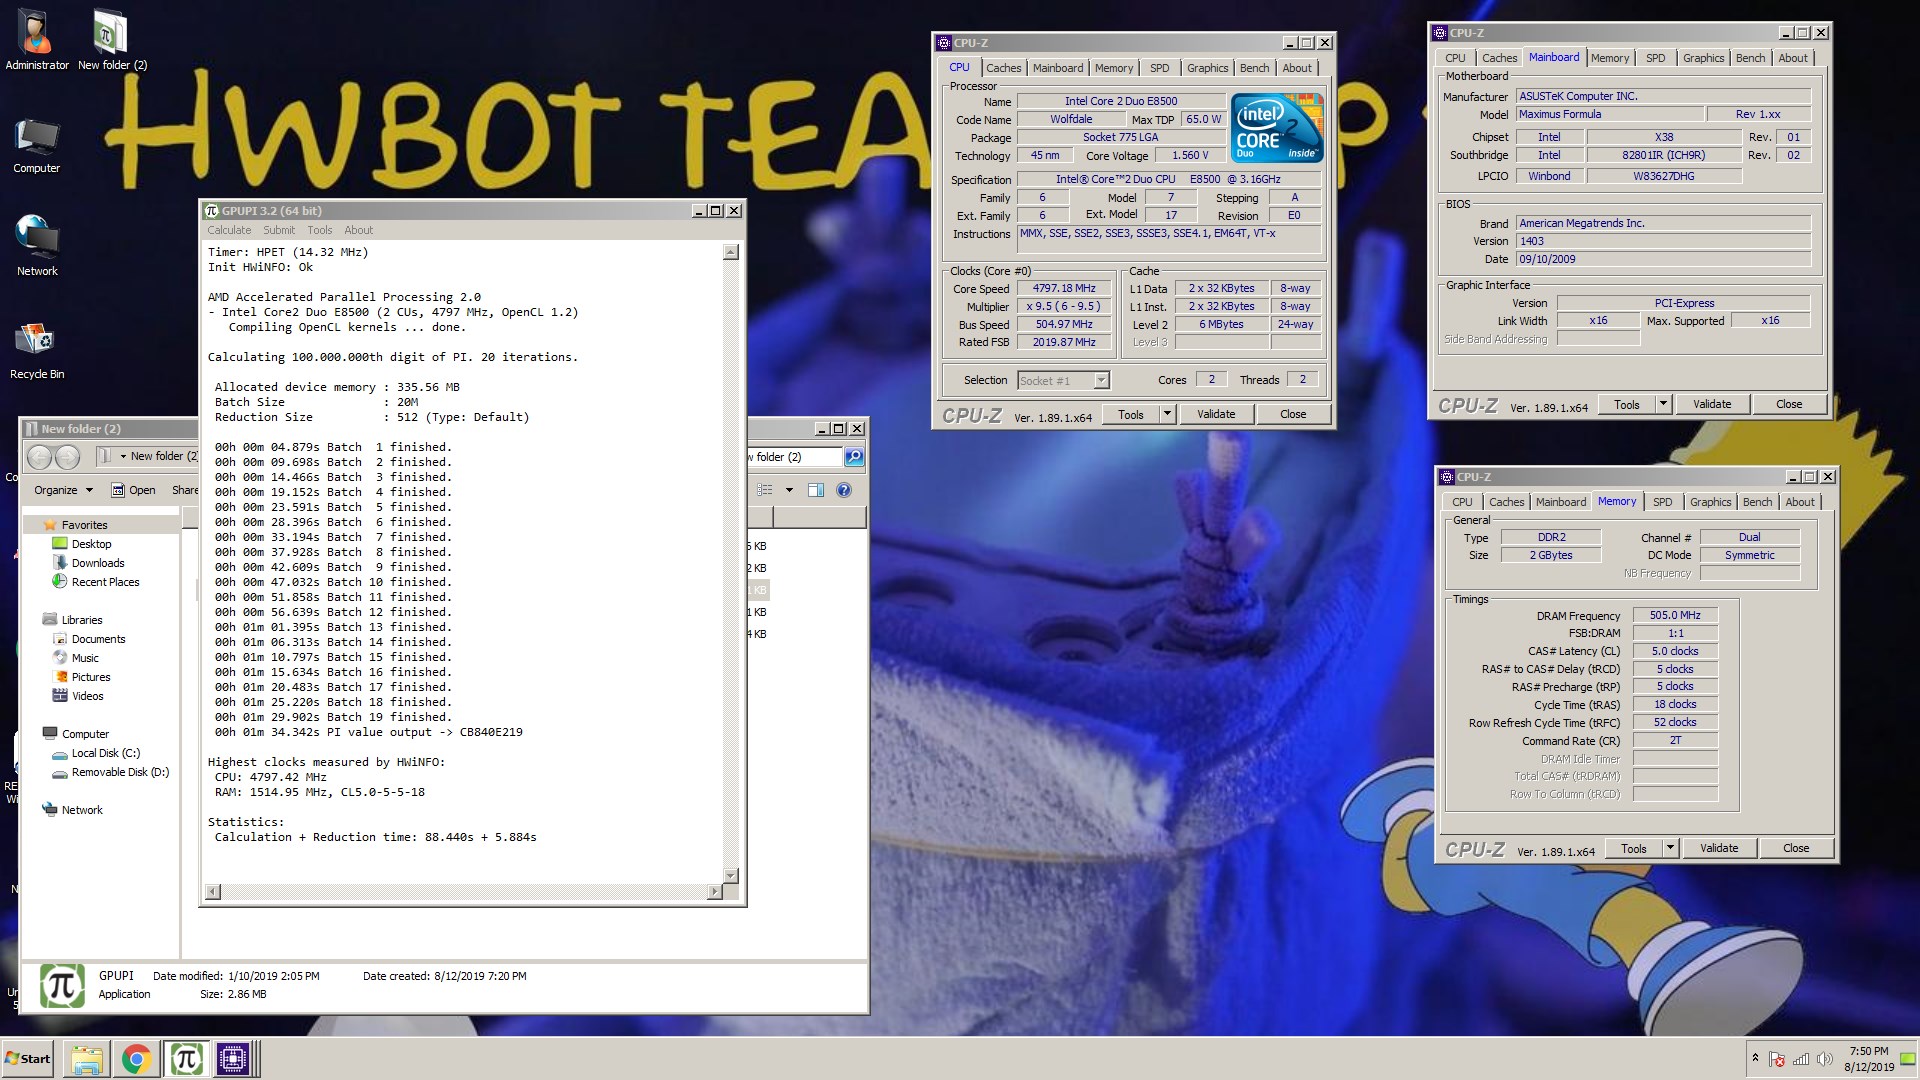This screenshot has height=1080, width=1920.
Task: Open Tools dropdown arrow in Memory window
Action: click(1670, 848)
